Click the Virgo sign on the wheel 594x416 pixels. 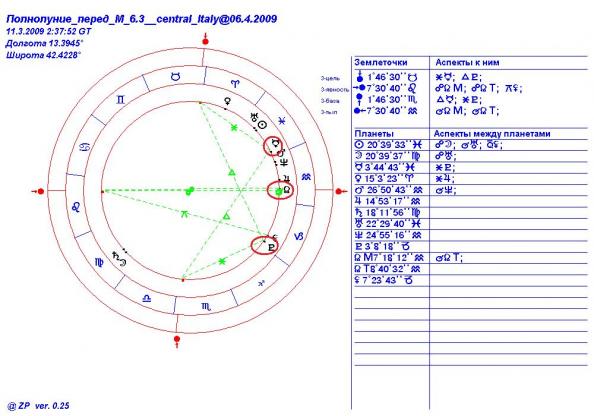[x=99, y=262]
